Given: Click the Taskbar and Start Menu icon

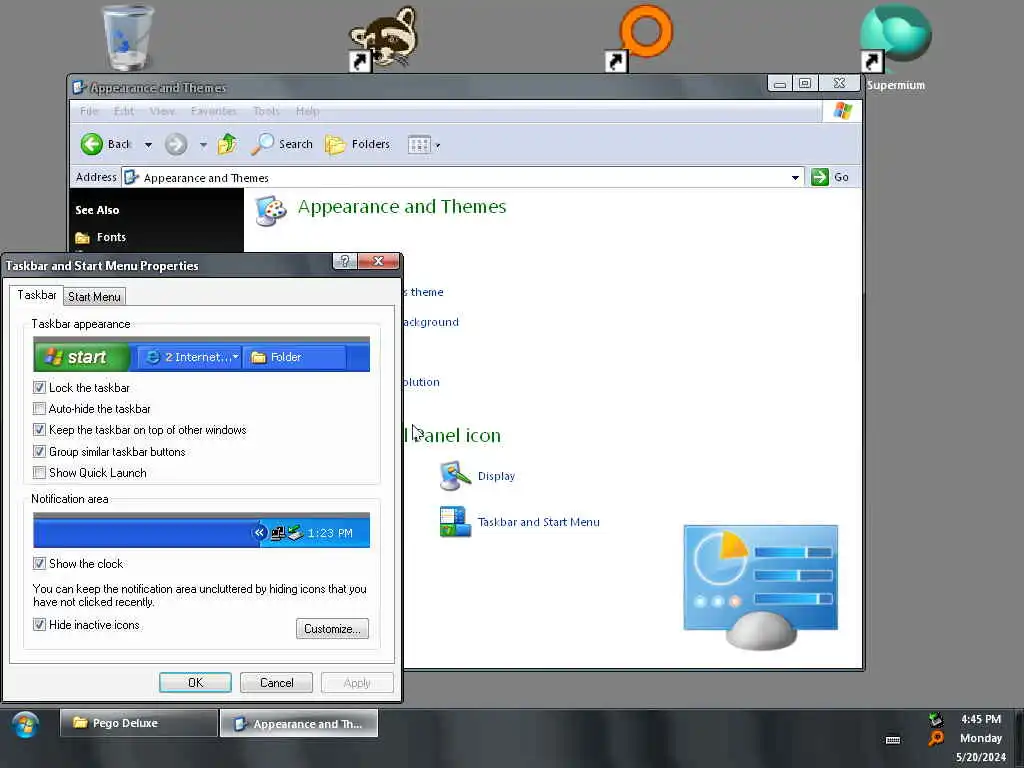Looking at the screenshot, I should click(455, 522).
